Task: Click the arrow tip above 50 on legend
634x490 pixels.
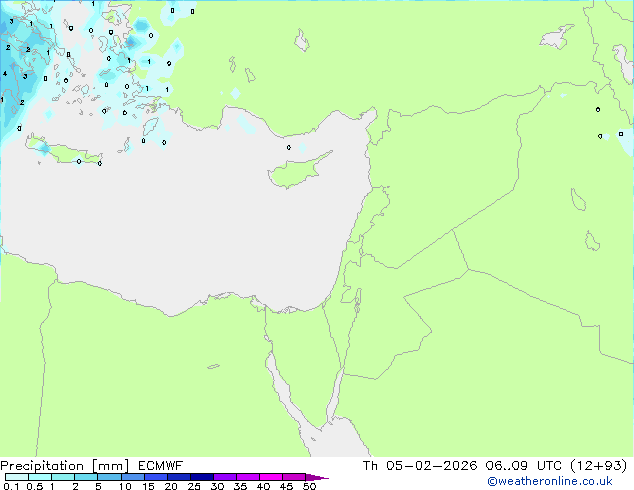Action: 317,477
